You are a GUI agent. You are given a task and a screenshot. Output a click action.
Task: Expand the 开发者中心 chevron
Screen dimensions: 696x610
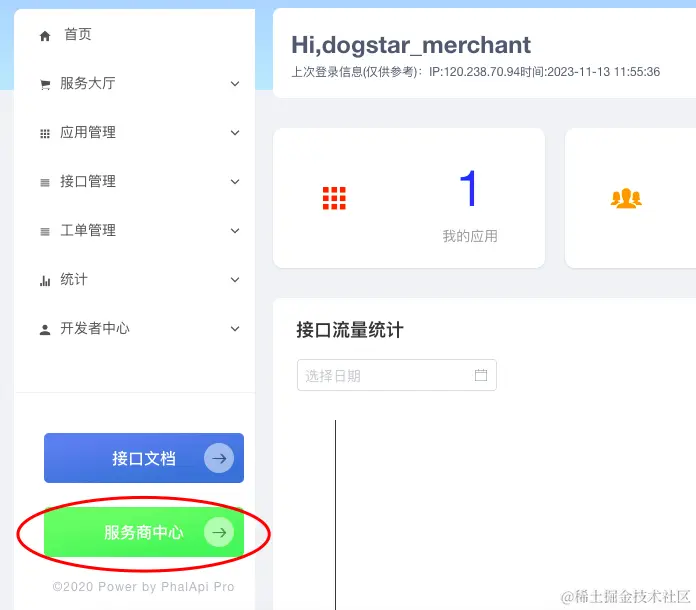[235, 329]
